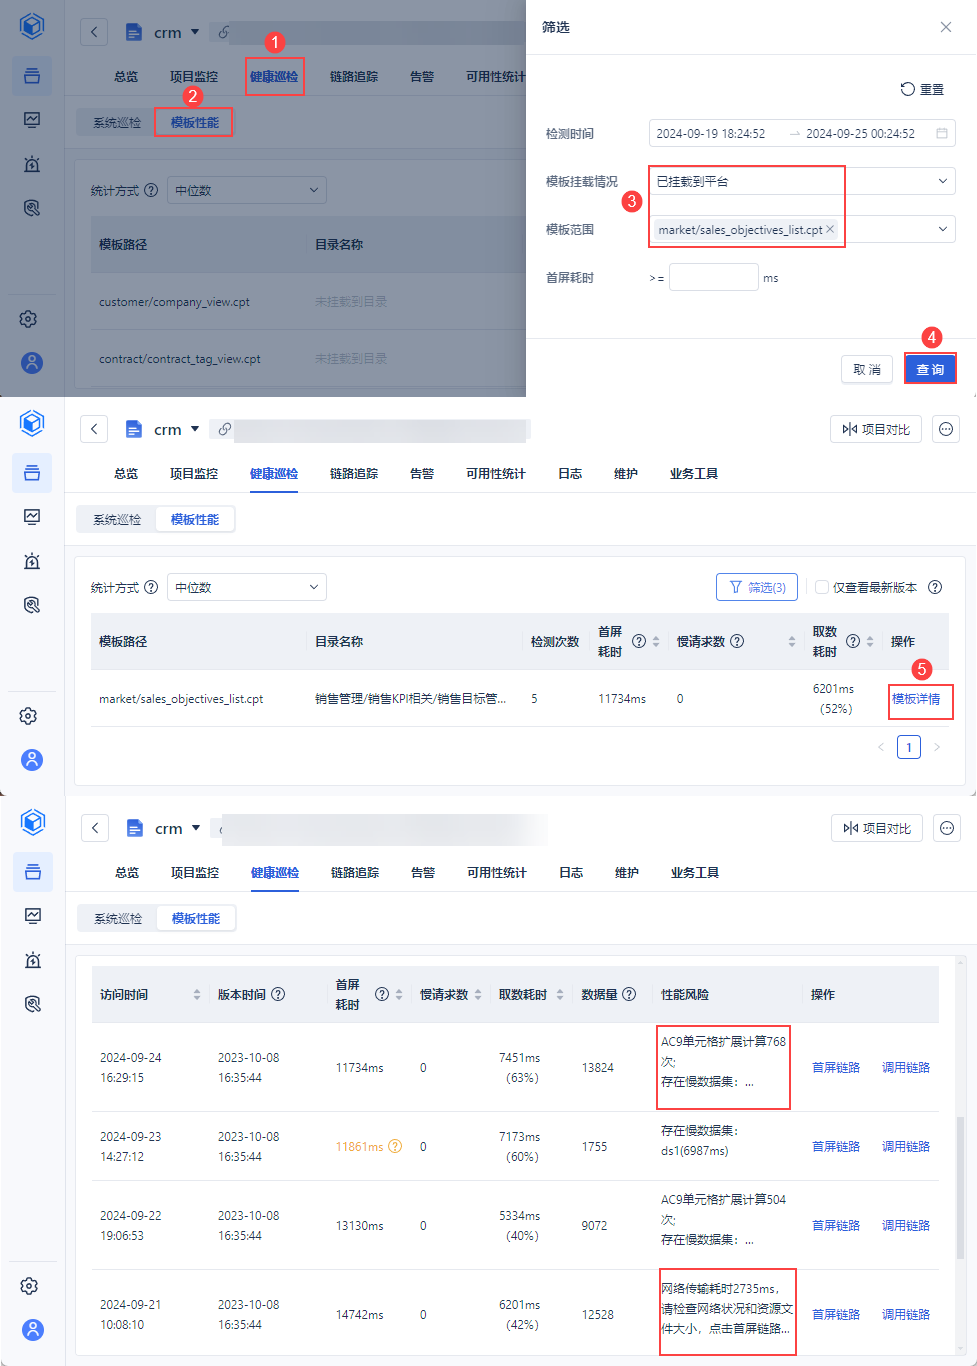
Task: Click sidebar monitor chart icon in detail records view
Action: coord(33,915)
